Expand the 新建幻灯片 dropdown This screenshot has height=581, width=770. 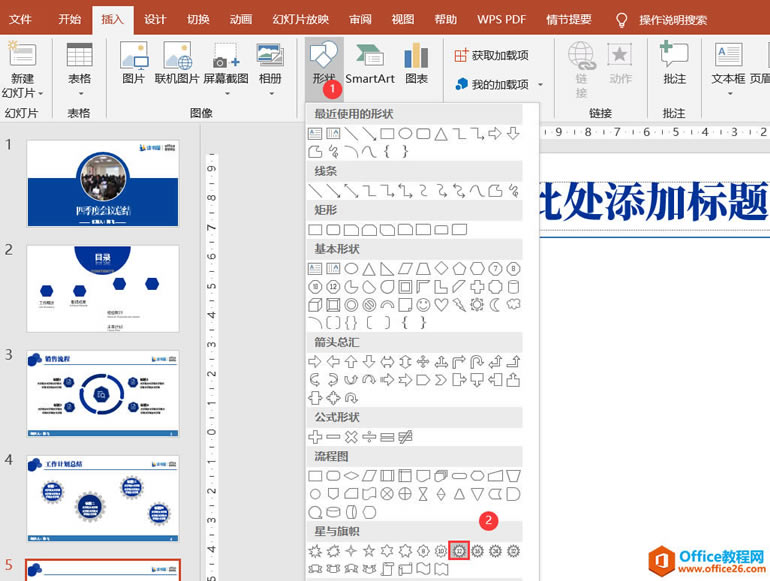[x=22, y=94]
